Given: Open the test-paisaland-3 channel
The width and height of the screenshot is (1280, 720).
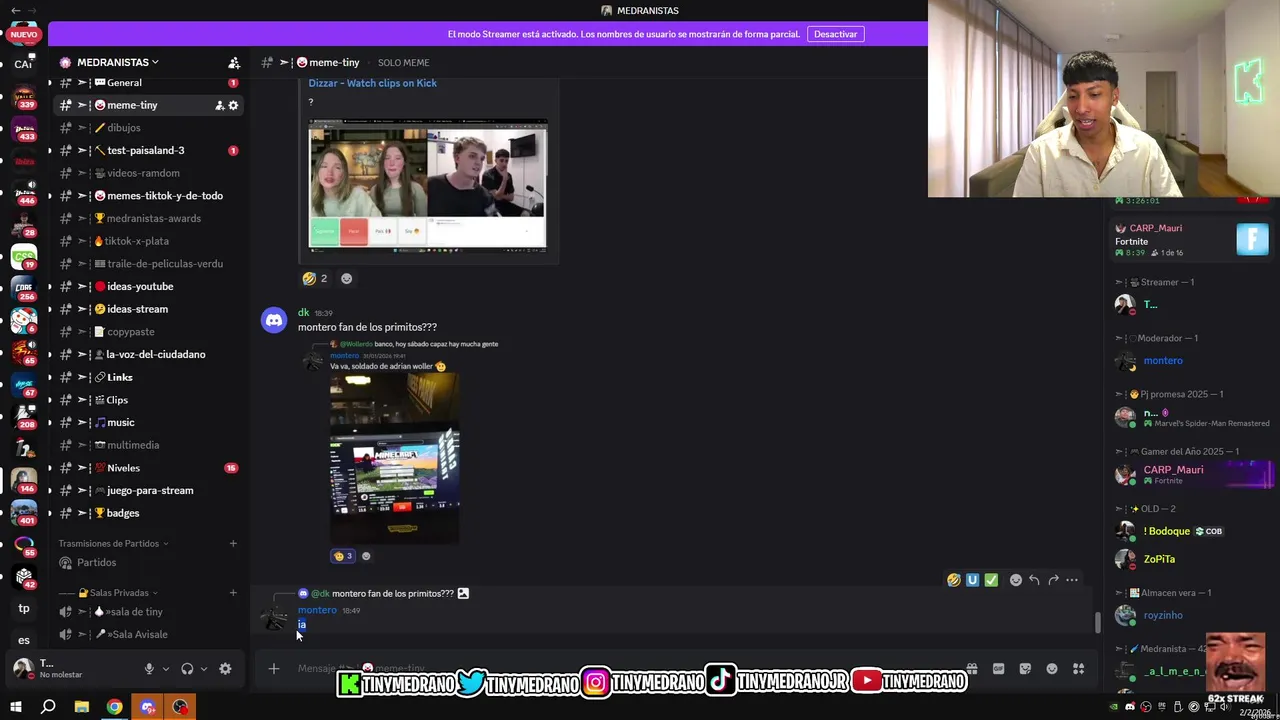Looking at the screenshot, I should (x=149, y=150).
